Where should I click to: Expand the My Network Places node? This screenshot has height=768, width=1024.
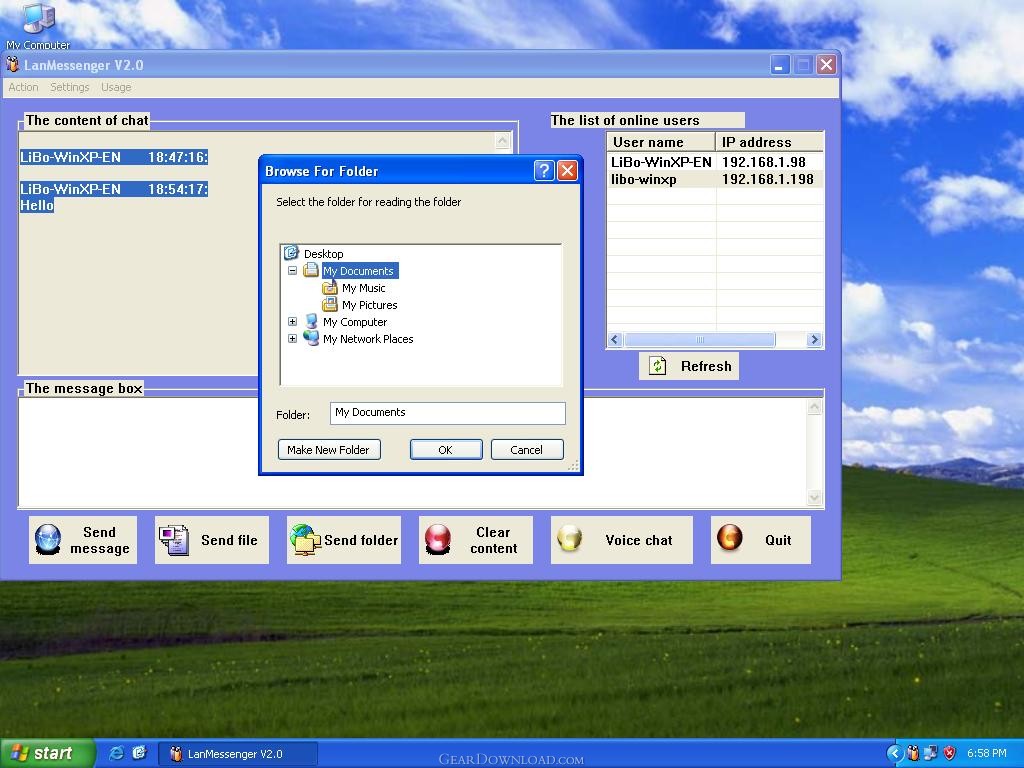click(293, 338)
